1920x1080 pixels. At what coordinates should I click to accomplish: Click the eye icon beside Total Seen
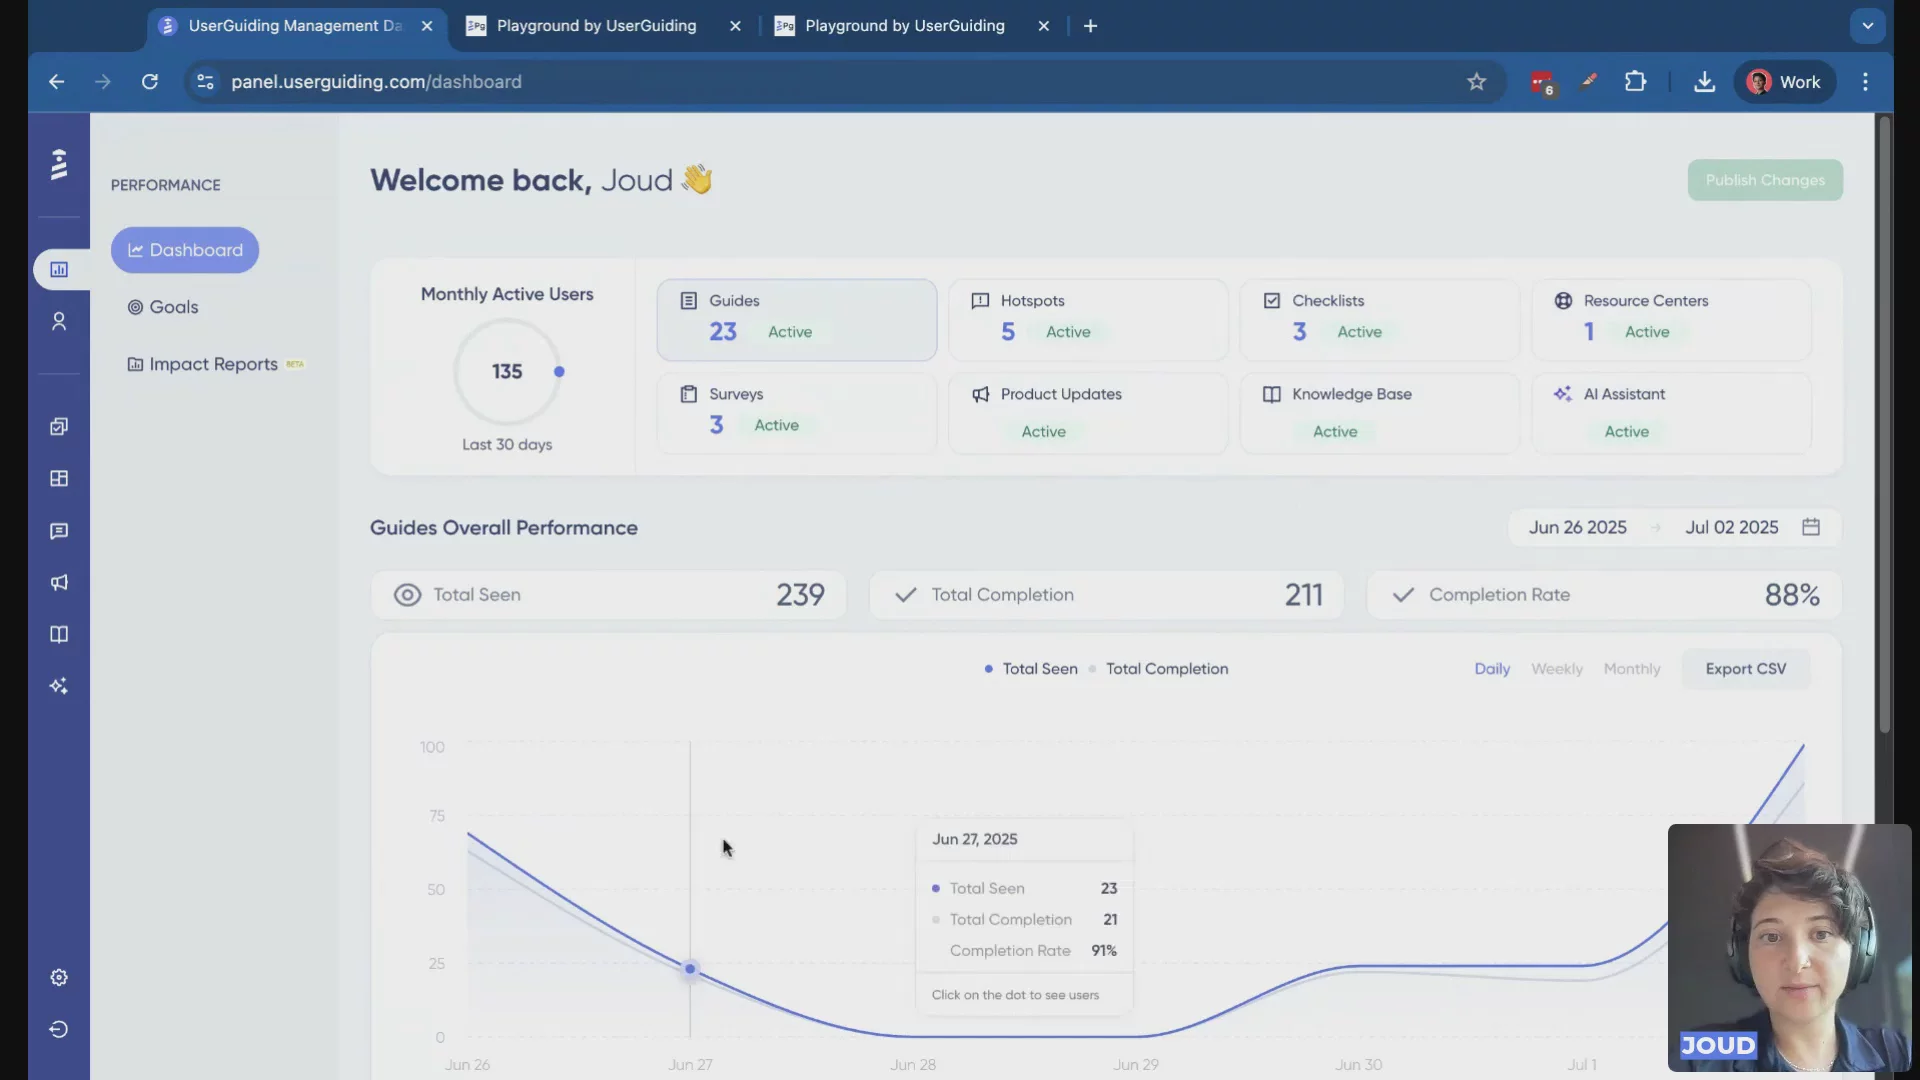click(x=407, y=595)
